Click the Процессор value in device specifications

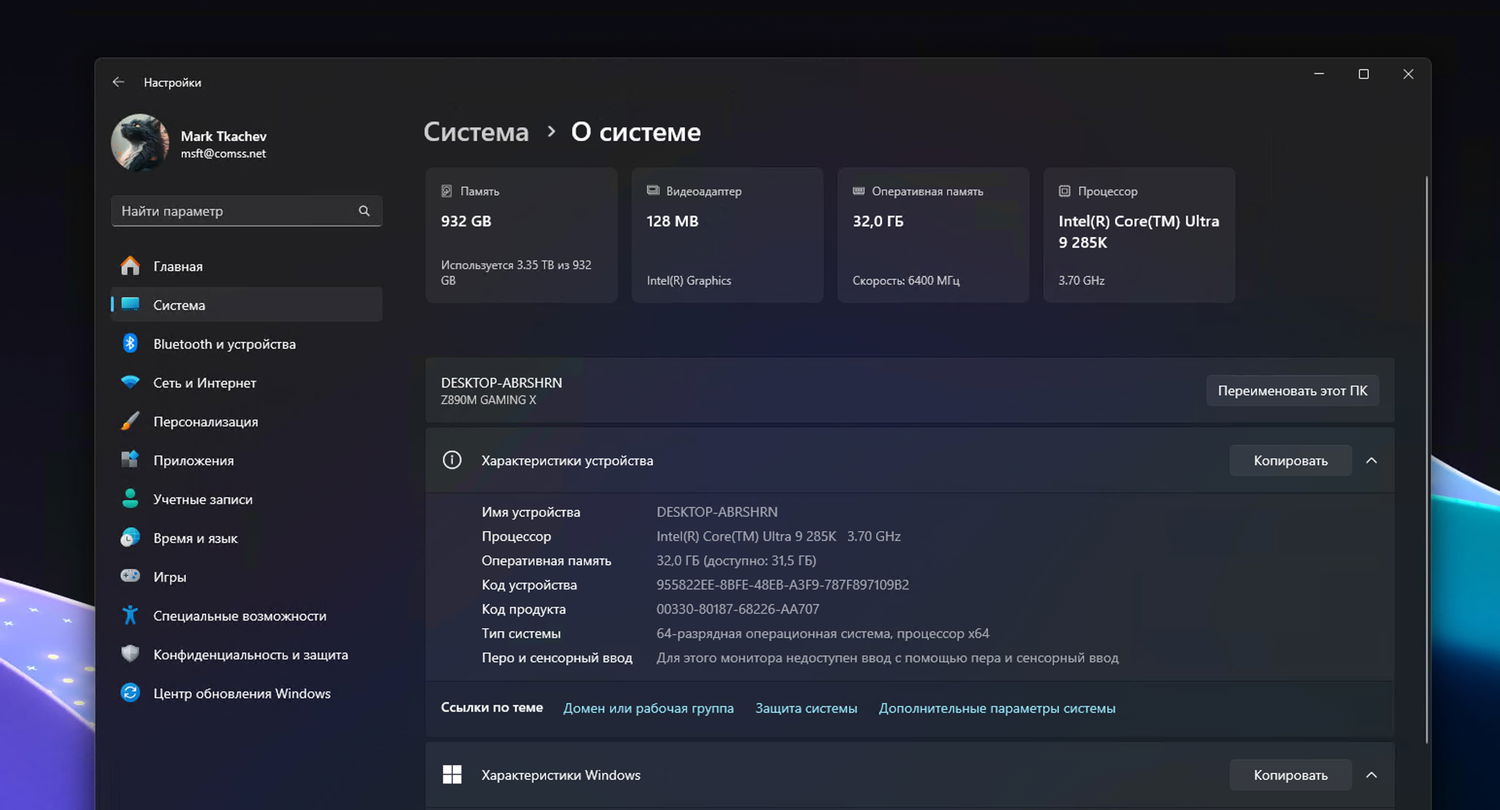778,536
